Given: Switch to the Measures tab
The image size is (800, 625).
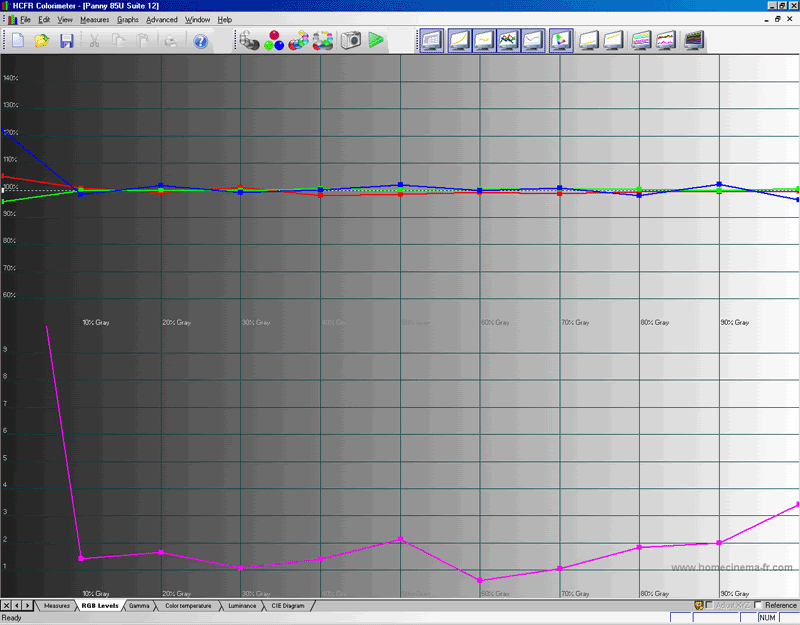Looking at the screenshot, I should click(57, 606).
